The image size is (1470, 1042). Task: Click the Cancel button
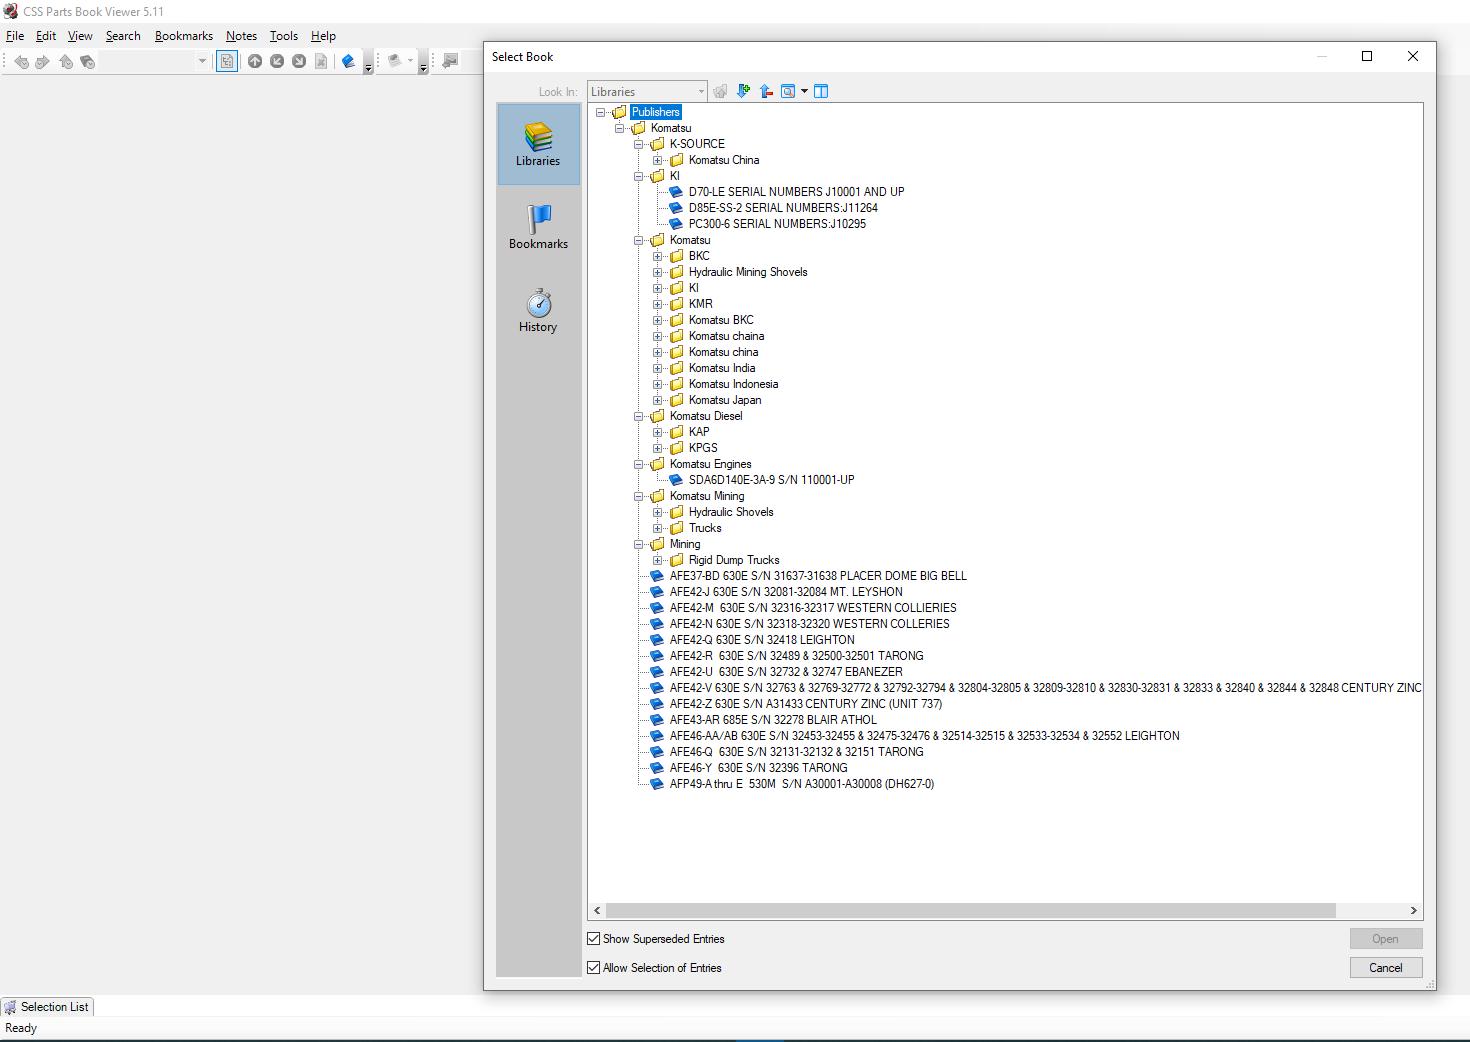pos(1385,967)
